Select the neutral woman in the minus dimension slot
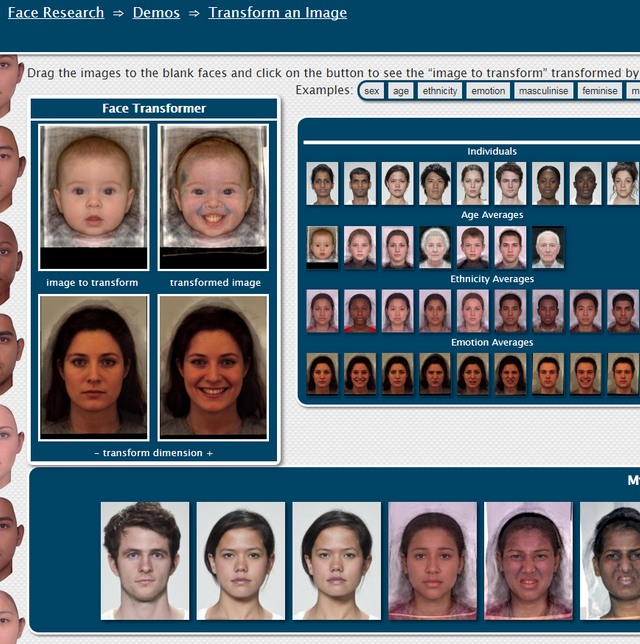 click(x=94, y=368)
